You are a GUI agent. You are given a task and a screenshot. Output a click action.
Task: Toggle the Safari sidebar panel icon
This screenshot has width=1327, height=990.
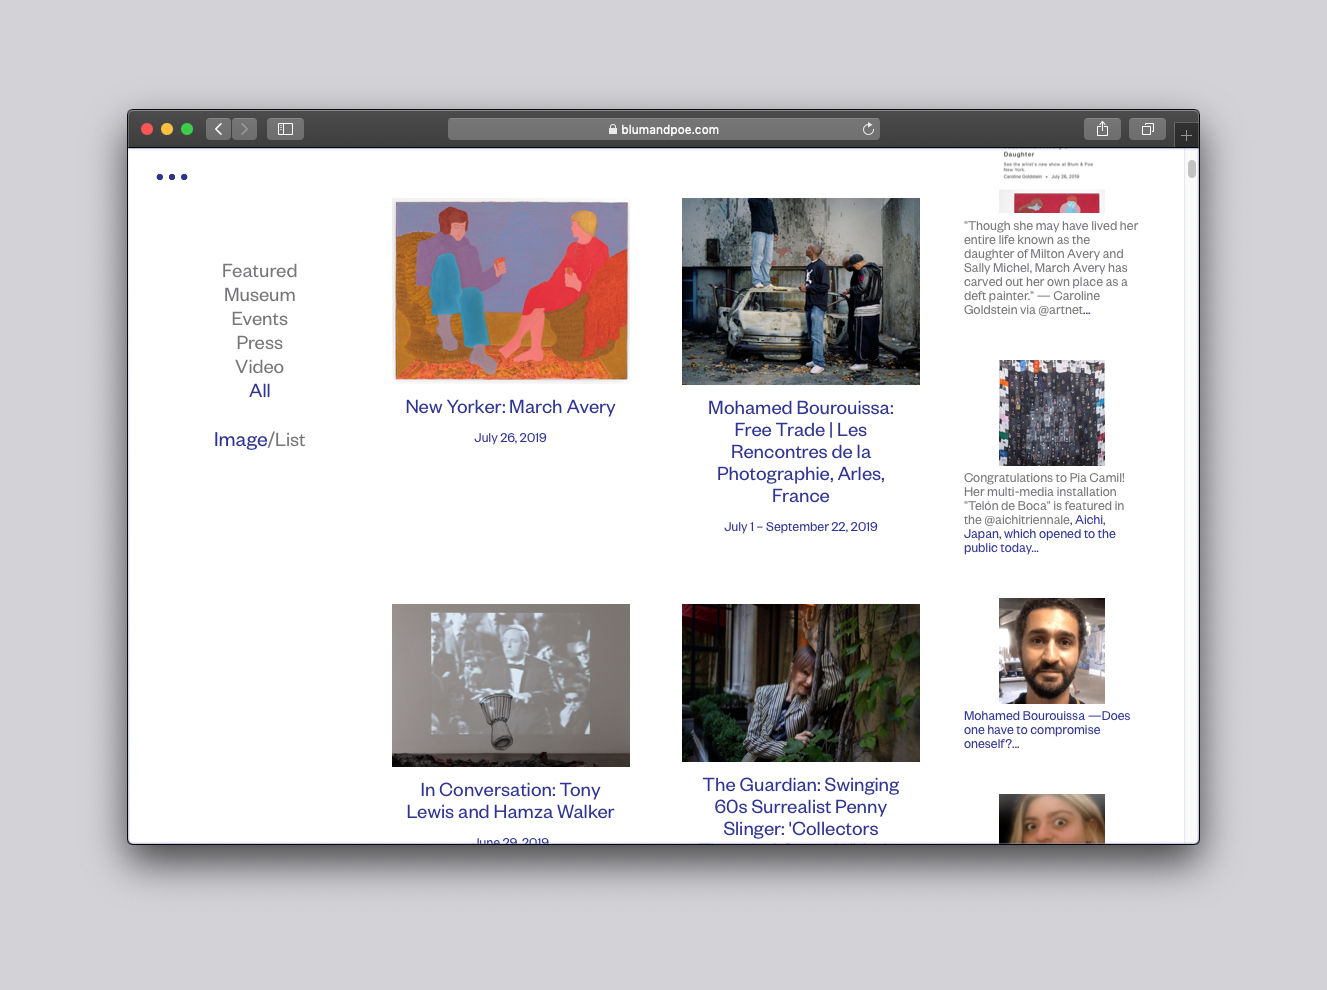(x=285, y=129)
